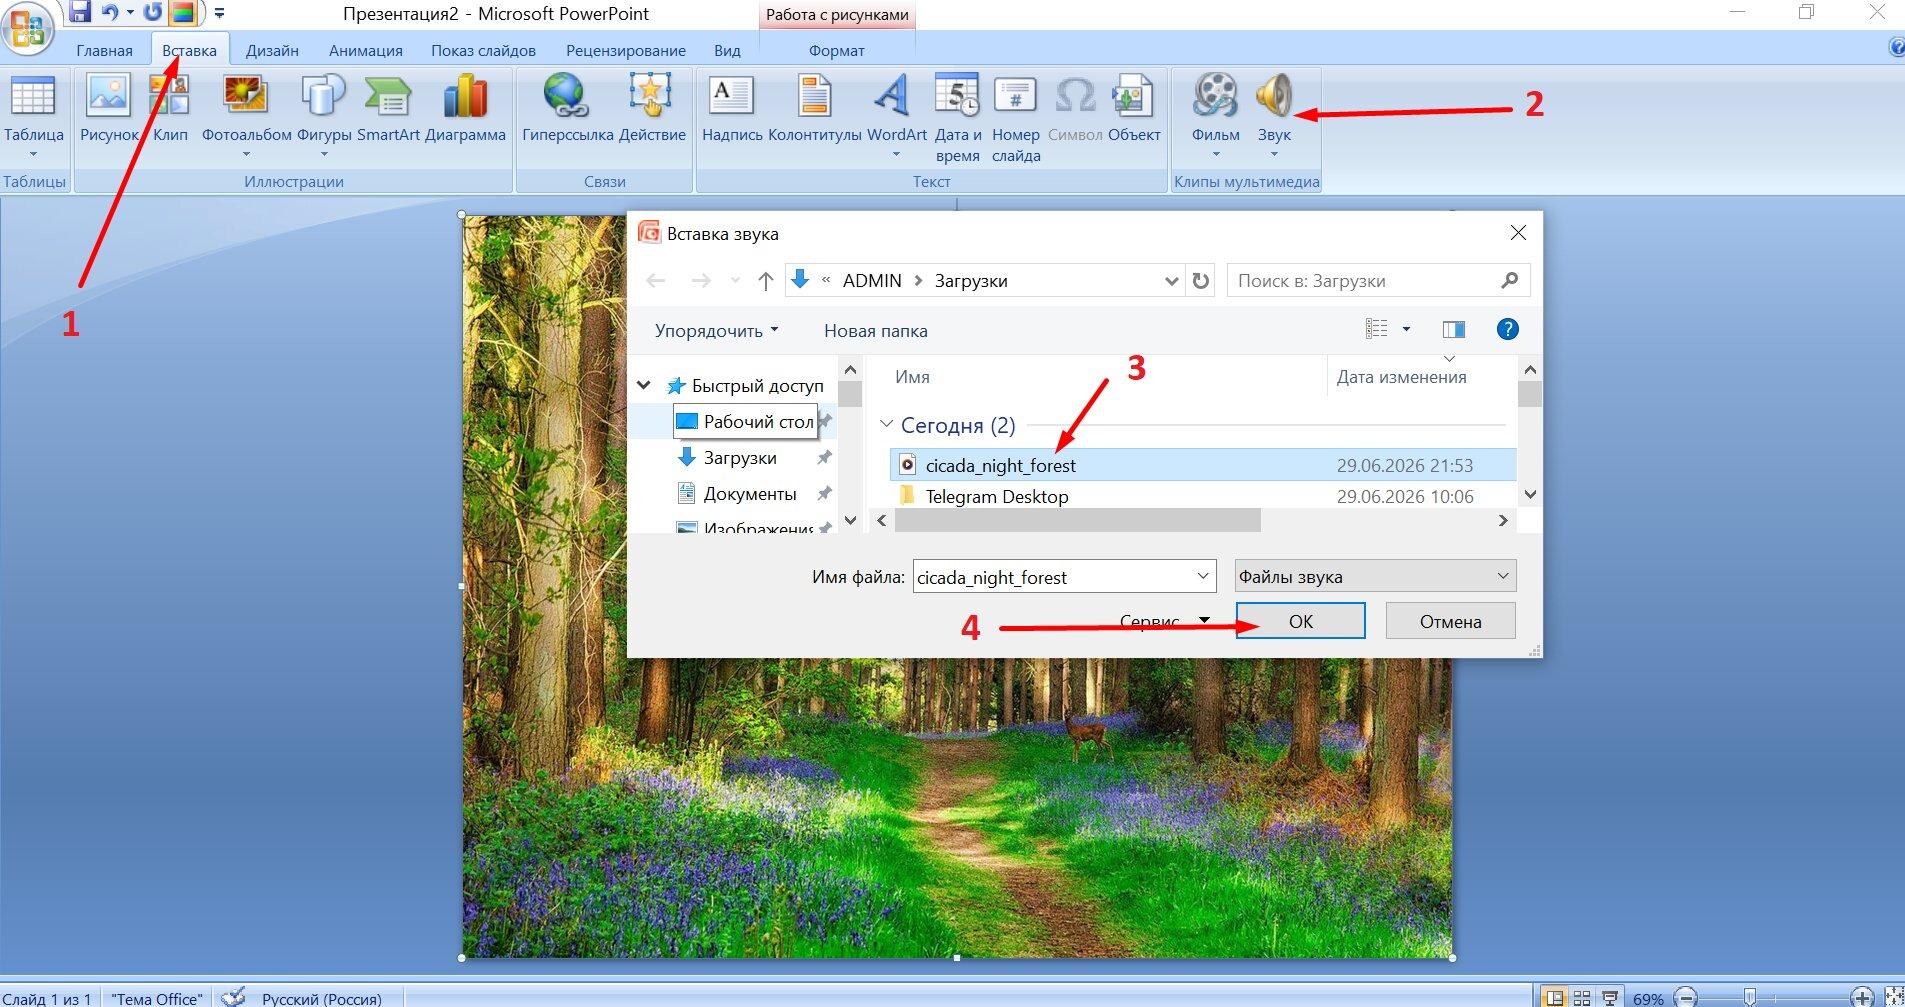Select the cicada_night_forest file
Viewport: 1905px width, 1007px height.
click(1203, 465)
